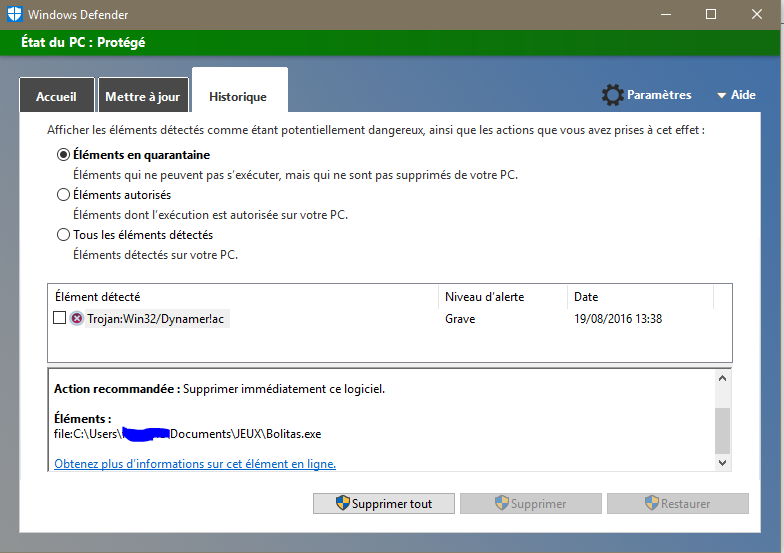Click the Grave alert level cell

point(460,318)
